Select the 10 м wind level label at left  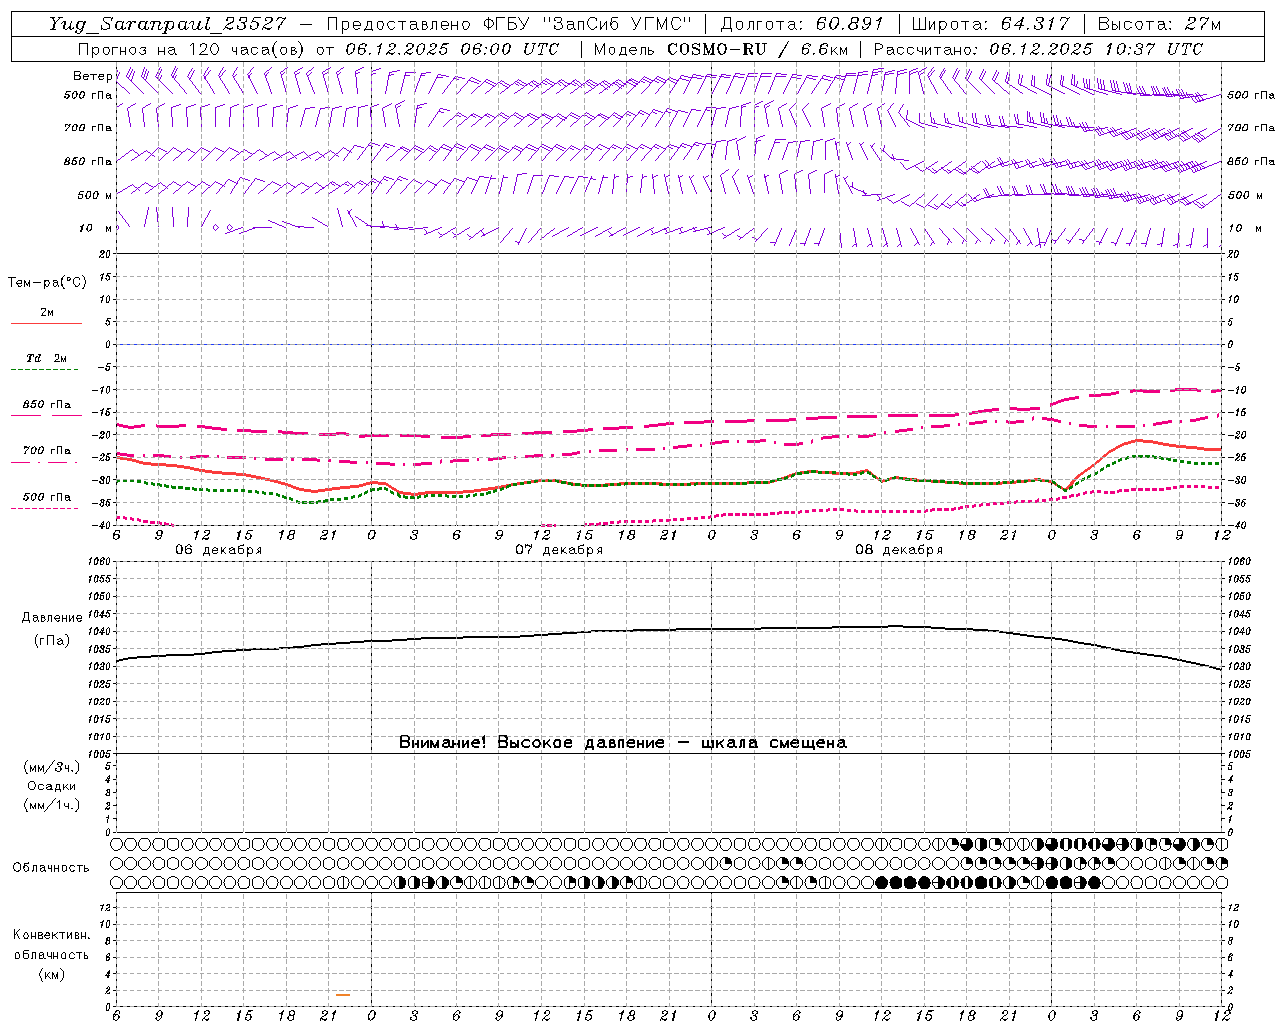coord(95,228)
